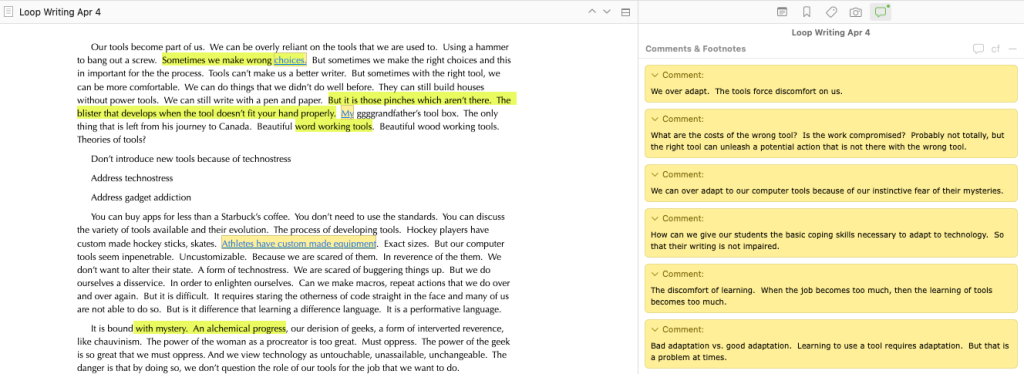Collapse the 'discomfort of learning' comment

(x=655, y=274)
